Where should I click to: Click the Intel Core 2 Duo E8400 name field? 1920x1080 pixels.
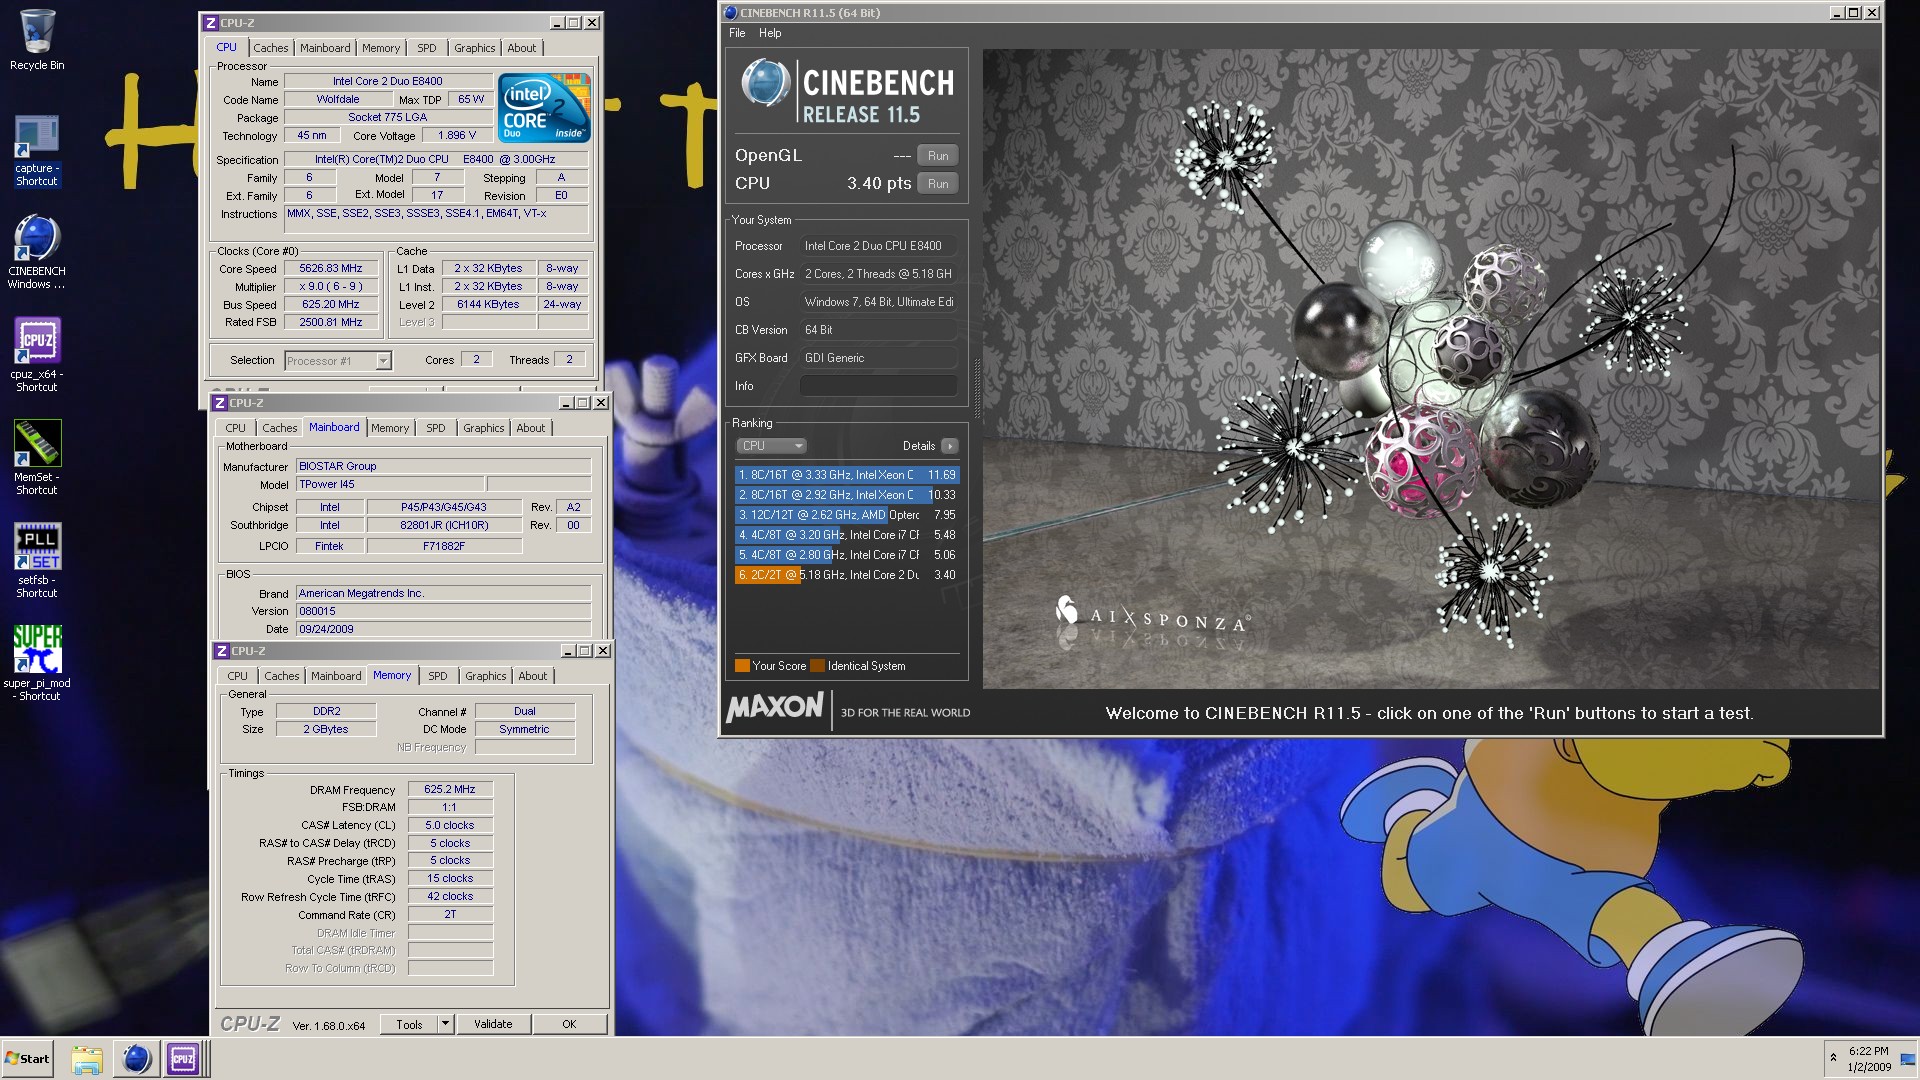pos(388,82)
